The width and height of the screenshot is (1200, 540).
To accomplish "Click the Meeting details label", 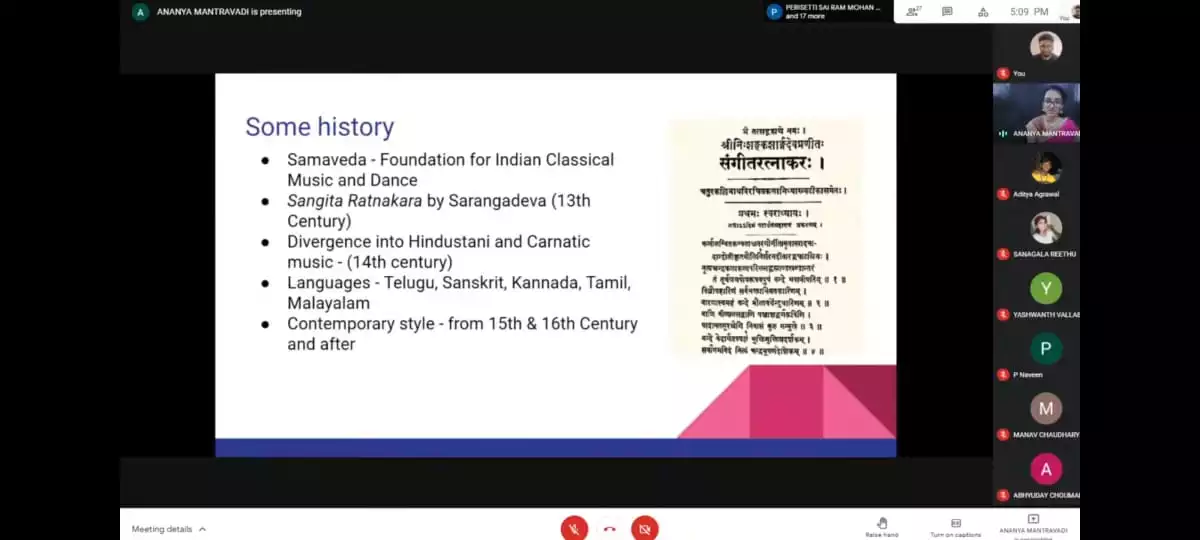I will click(x=161, y=529).
